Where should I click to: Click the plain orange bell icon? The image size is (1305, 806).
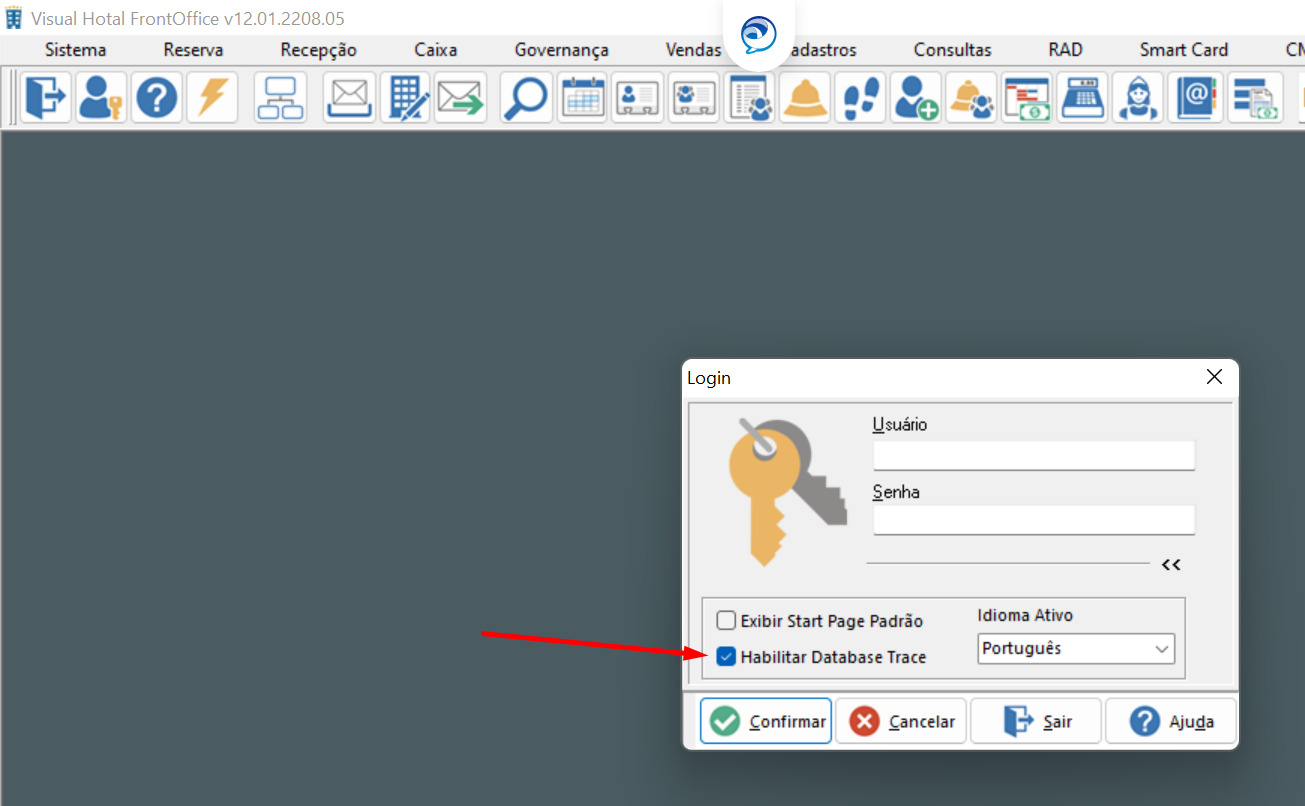[x=805, y=97]
